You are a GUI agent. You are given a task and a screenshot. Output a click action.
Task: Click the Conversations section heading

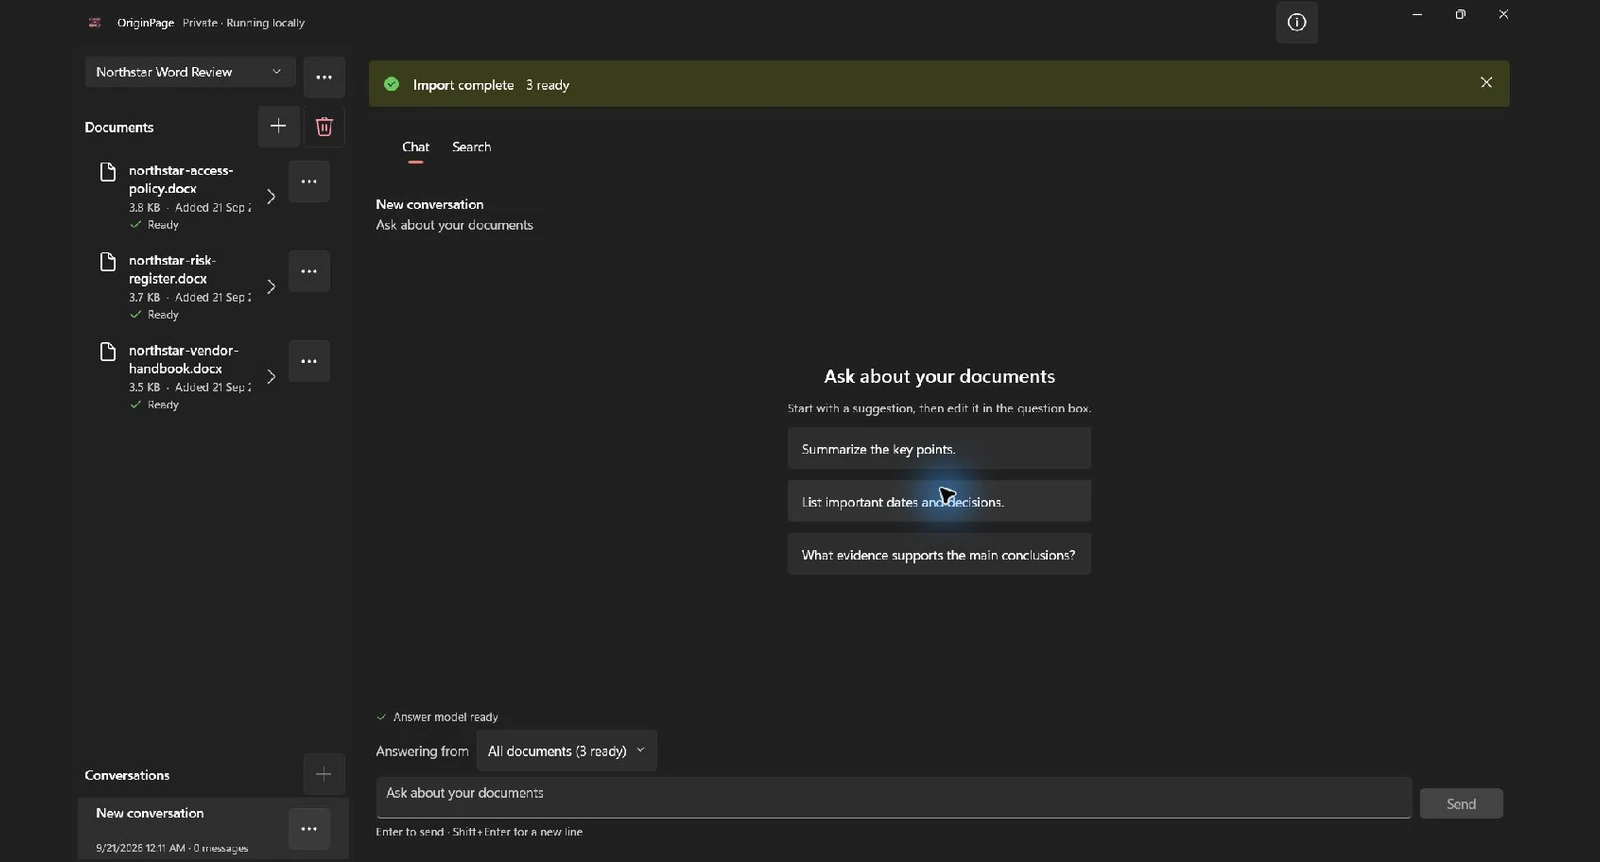[127, 775]
